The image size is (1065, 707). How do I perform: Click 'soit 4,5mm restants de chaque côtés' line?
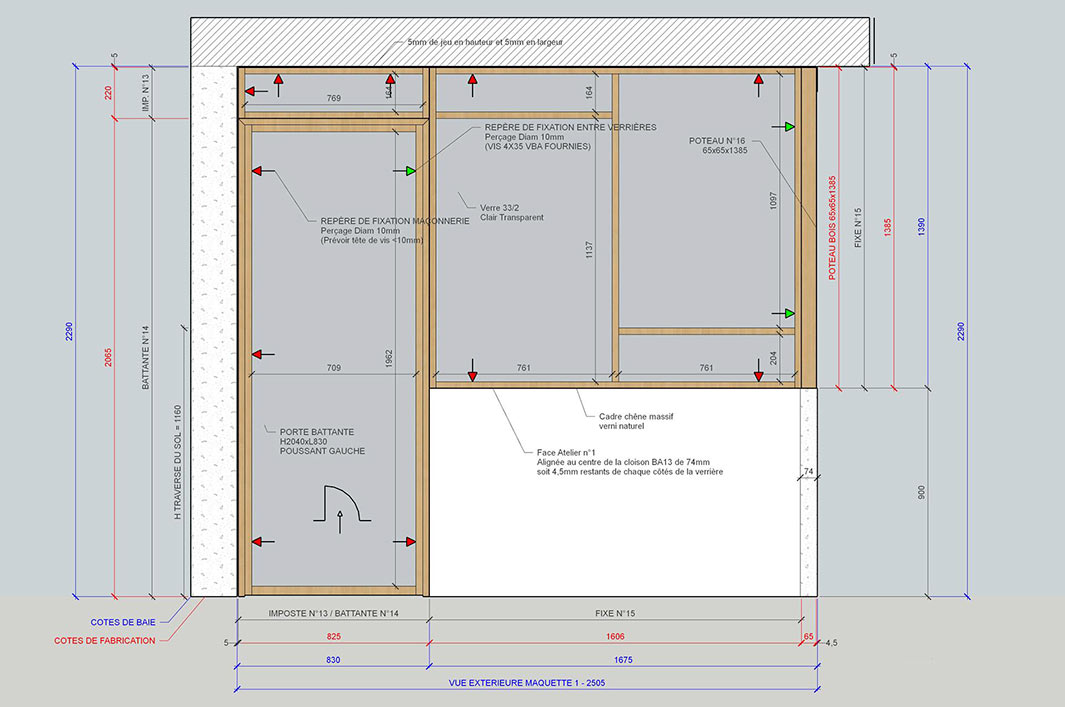pos(630,471)
